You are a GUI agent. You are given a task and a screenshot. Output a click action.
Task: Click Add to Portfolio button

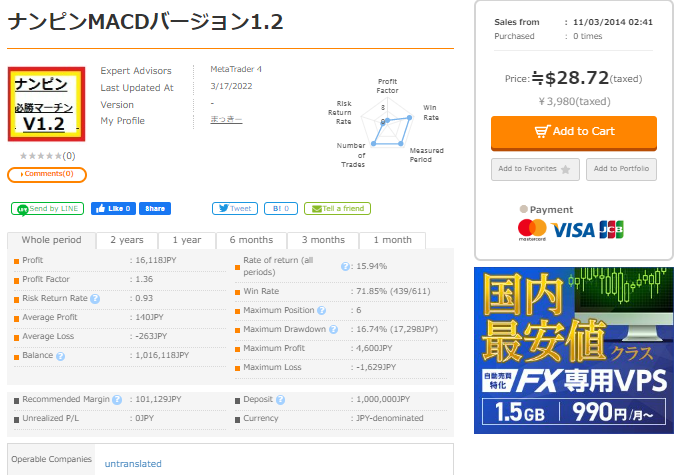tap(621, 169)
